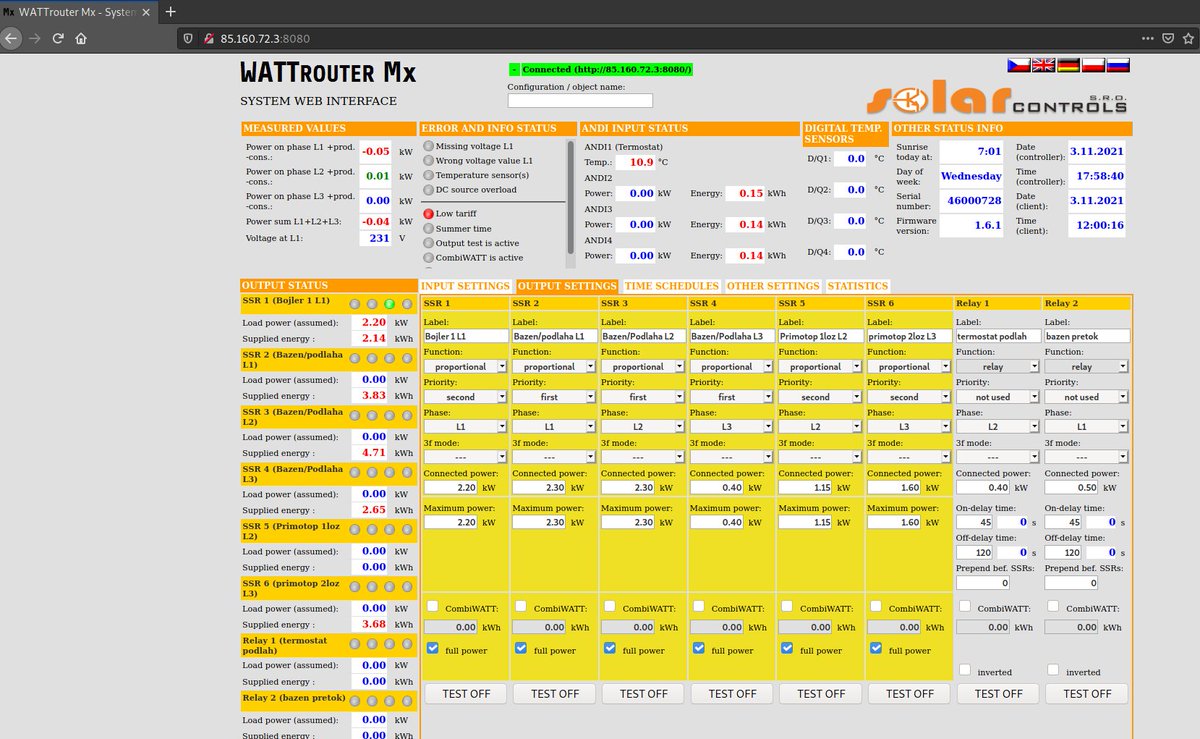Click the insecure connection lock icon
Image resolution: width=1200 pixels, height=739 pixels.
[x=209, y=38]
